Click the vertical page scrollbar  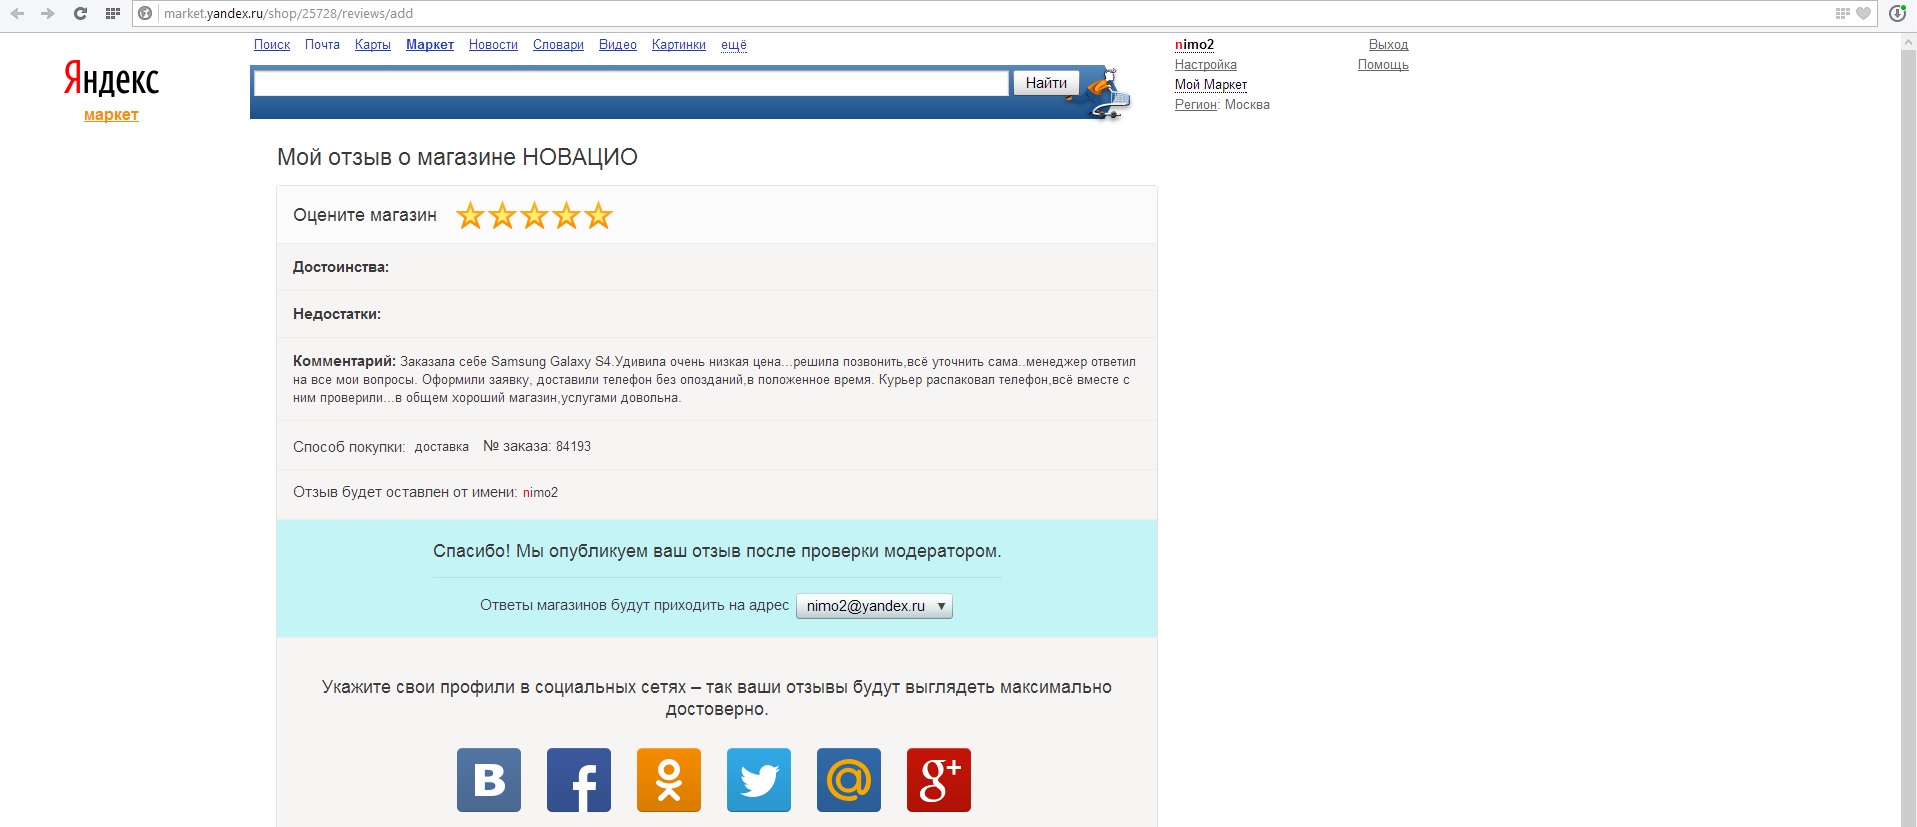1908,430
